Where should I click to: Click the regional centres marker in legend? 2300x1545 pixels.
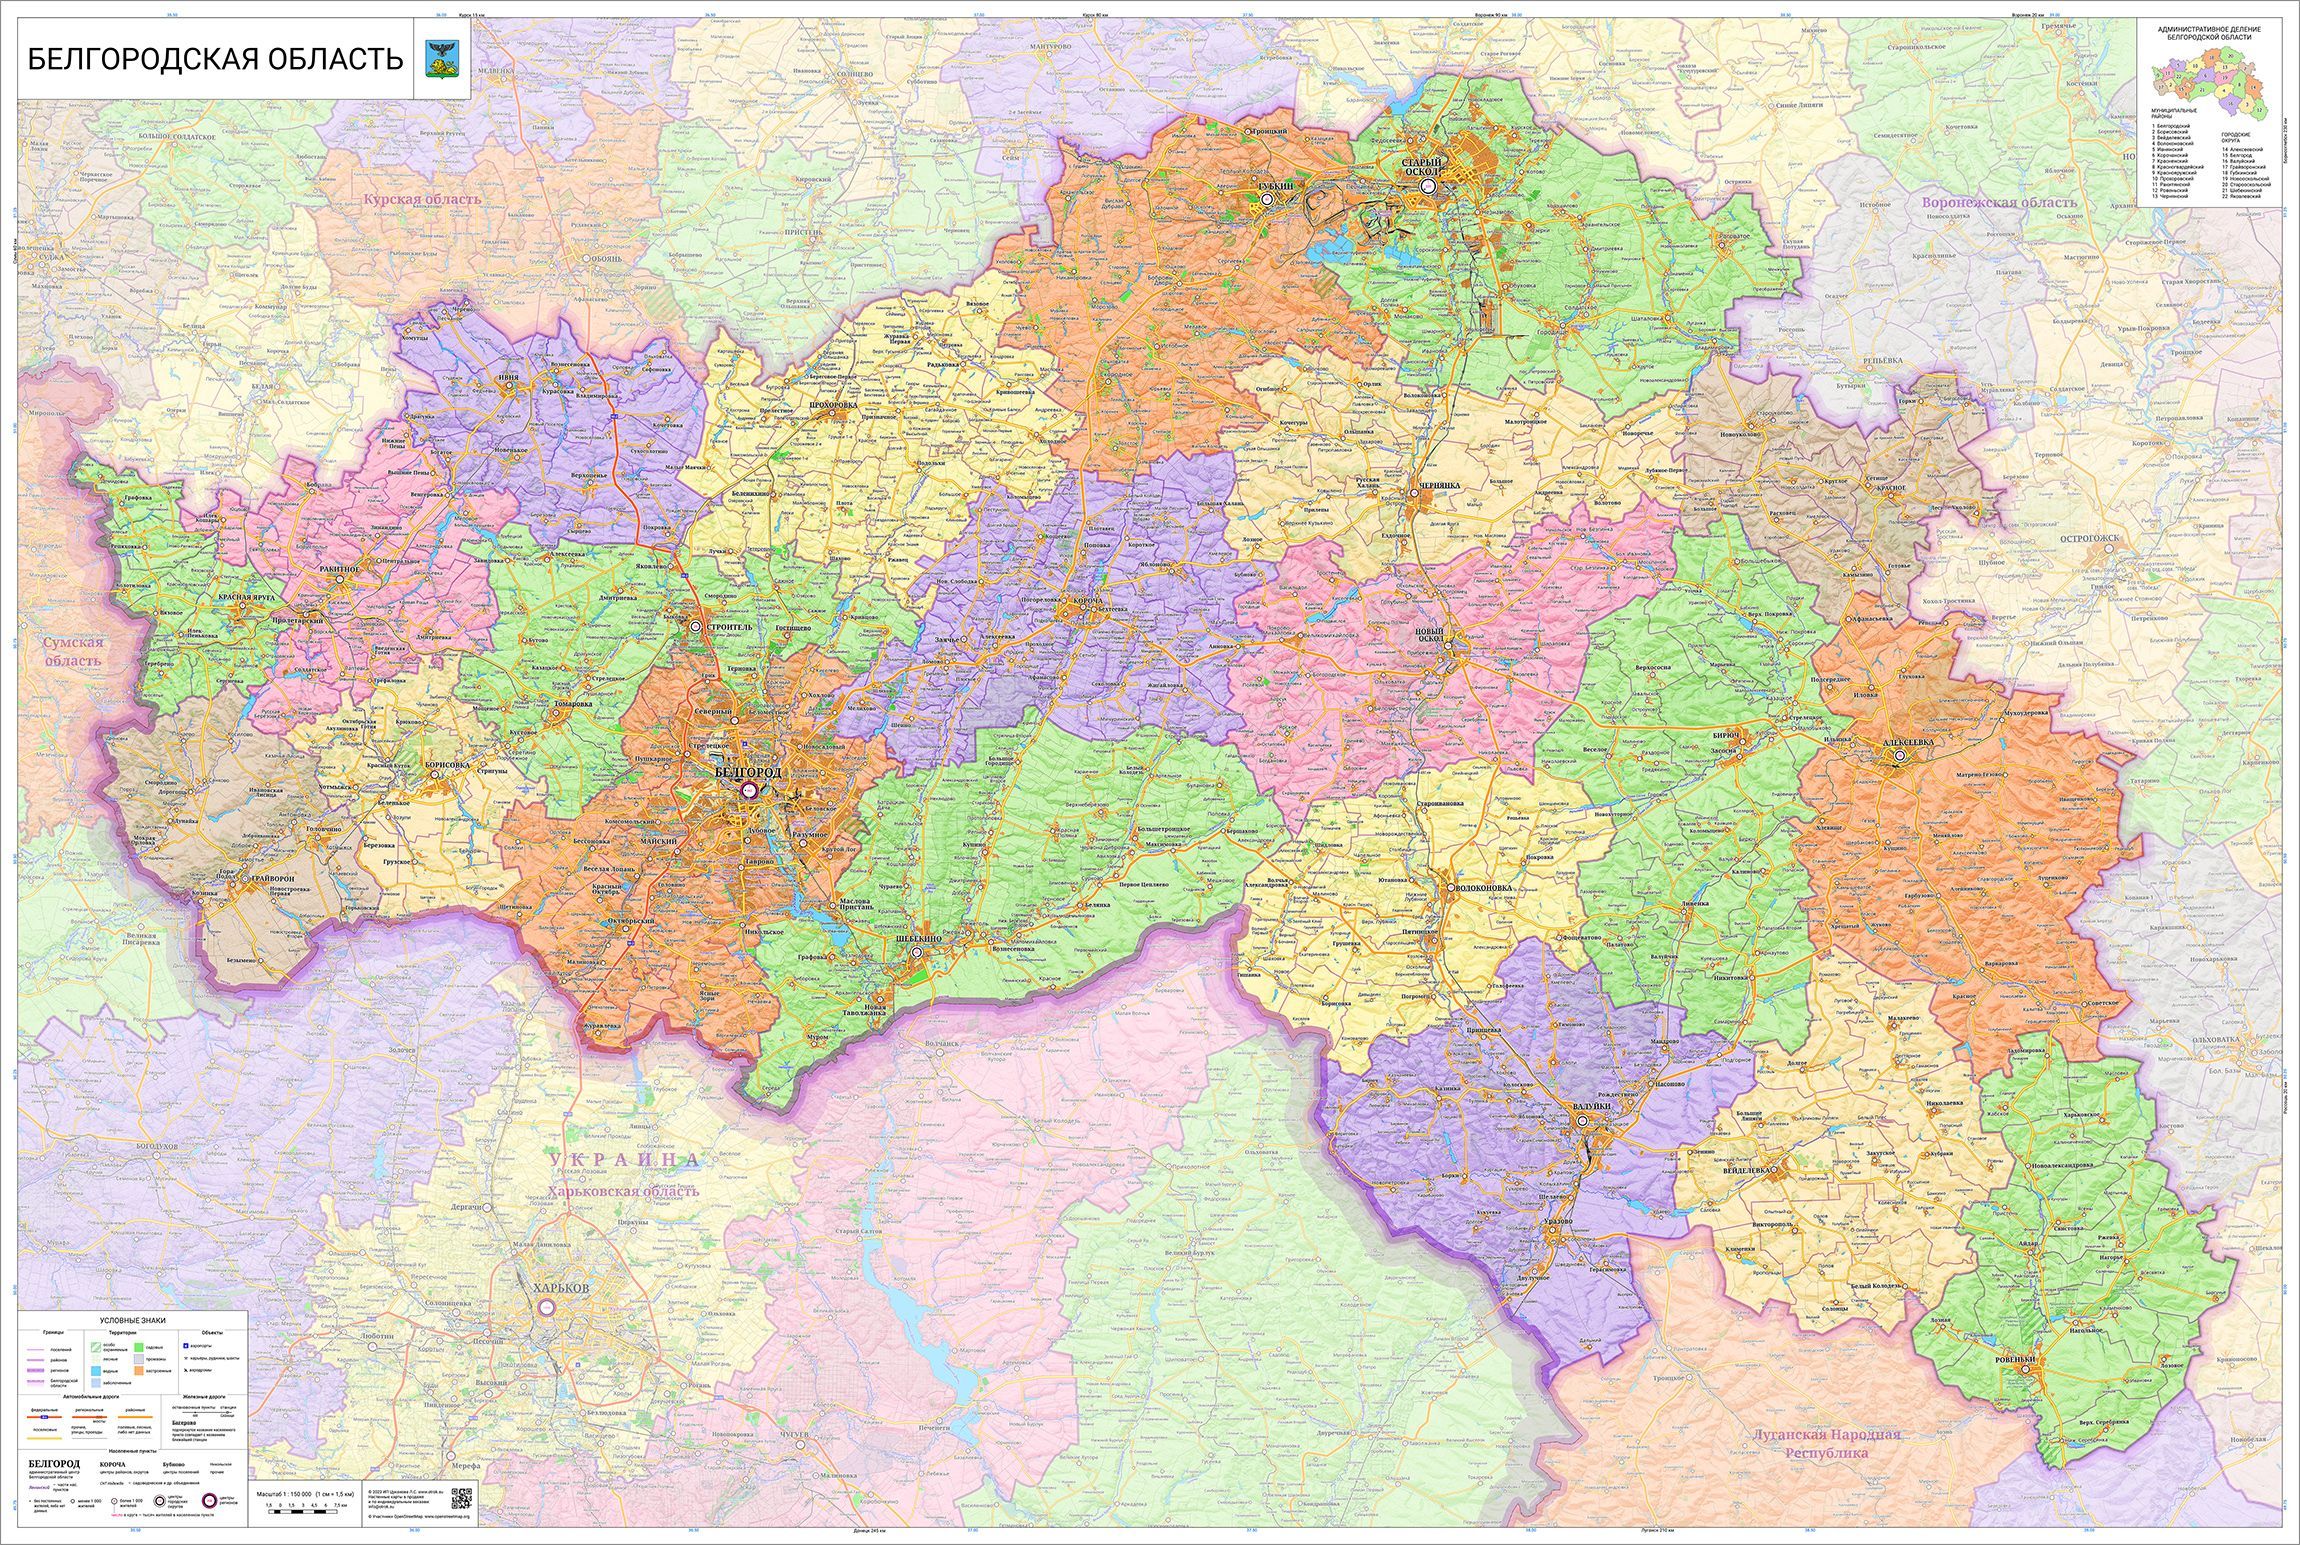click(x=209, y=1500)
